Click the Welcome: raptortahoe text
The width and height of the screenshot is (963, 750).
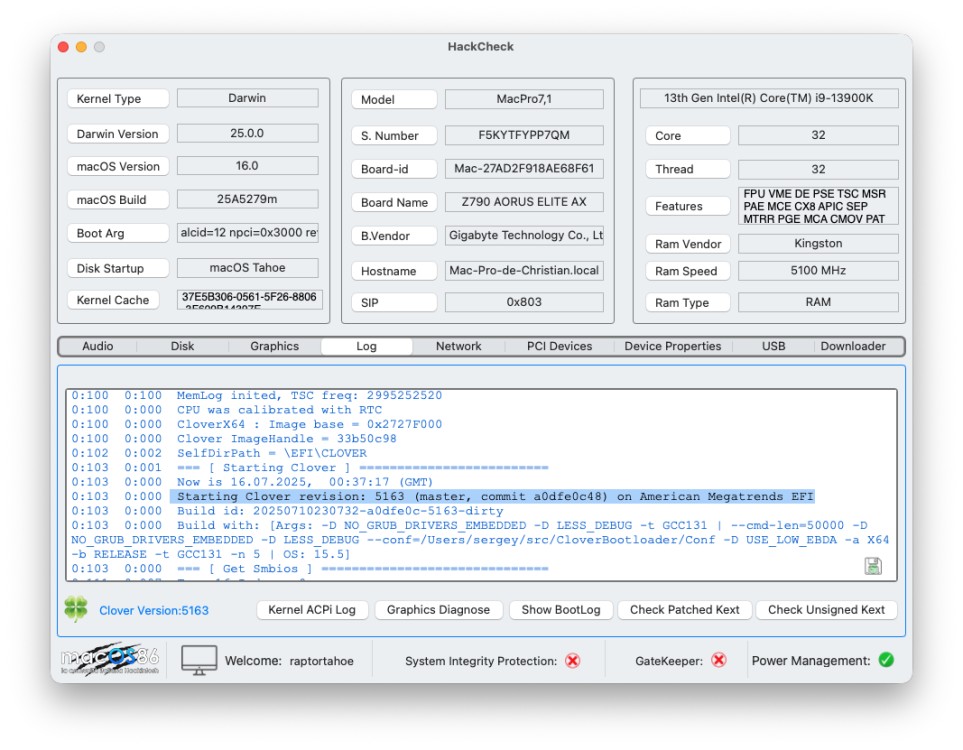[x=289, y=661]
